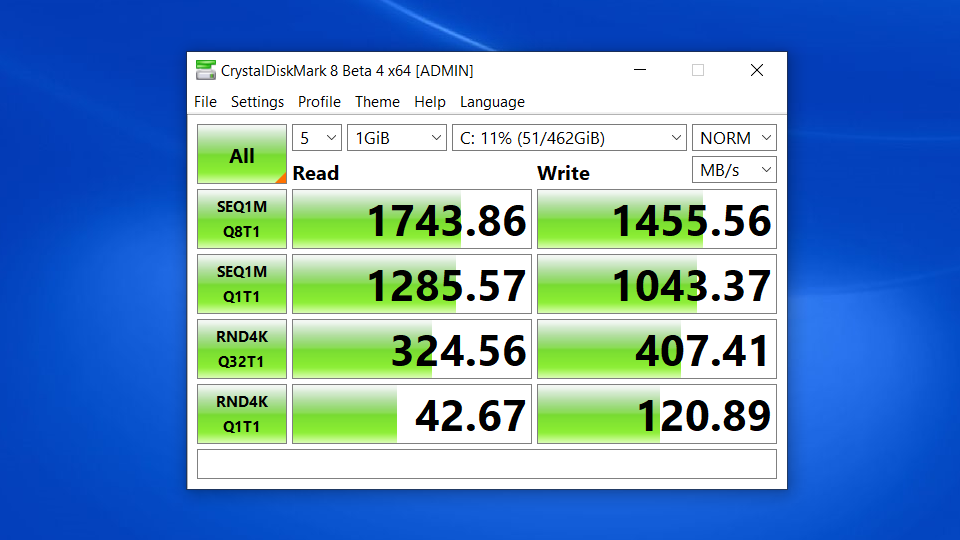Start all benchmarks with the All button
The image size is (960, 540).
(x=242, y=154)
